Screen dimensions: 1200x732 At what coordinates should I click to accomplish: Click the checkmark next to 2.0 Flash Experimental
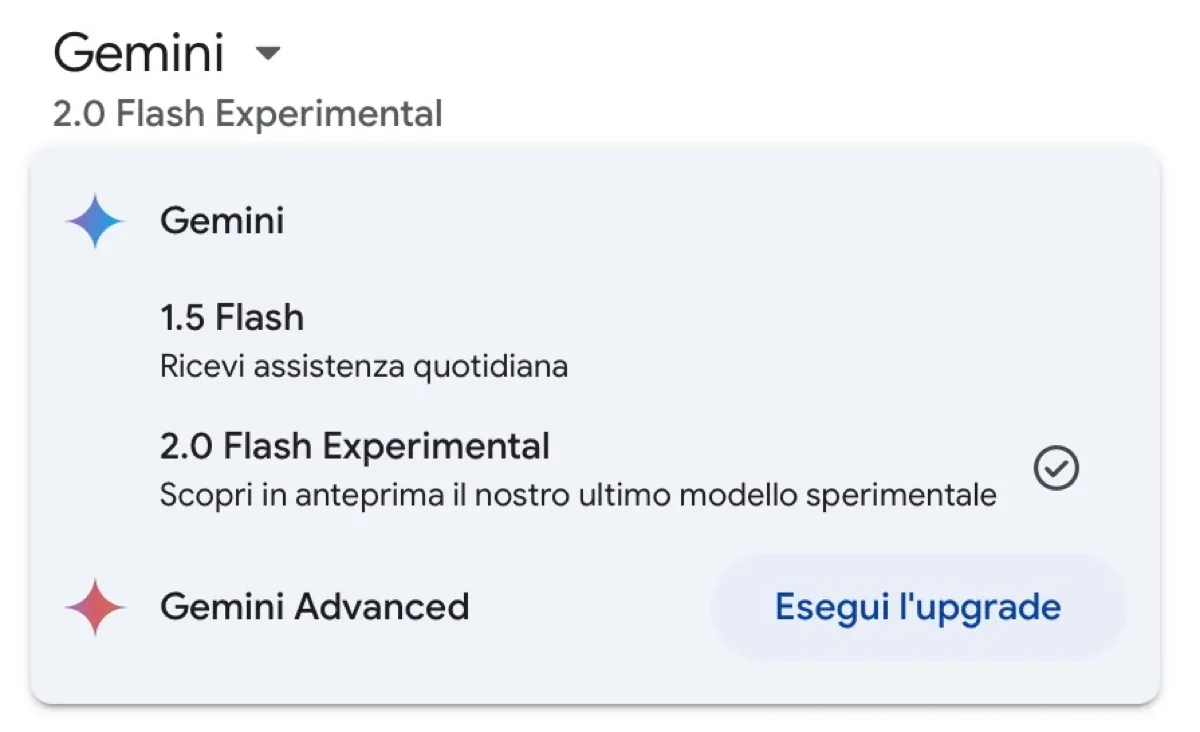tap(1055, 468)
